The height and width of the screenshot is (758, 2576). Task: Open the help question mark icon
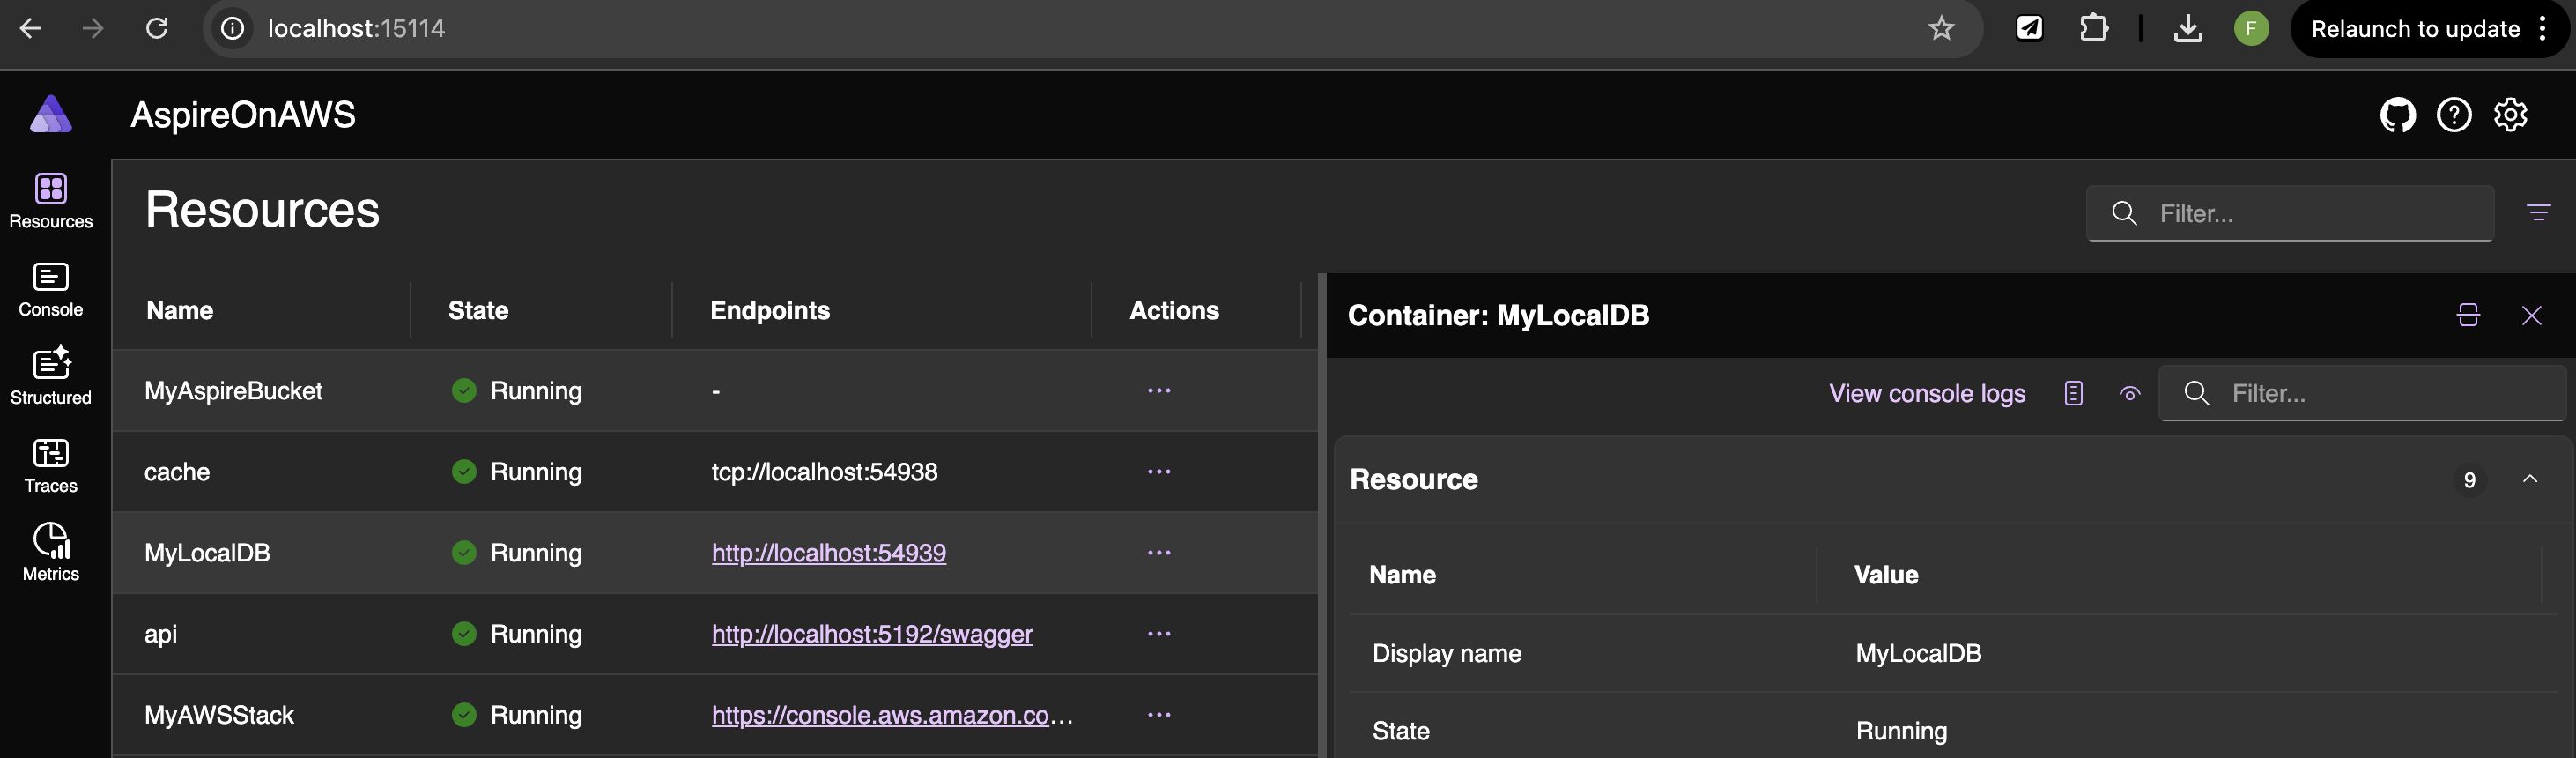click(2453, 115)
